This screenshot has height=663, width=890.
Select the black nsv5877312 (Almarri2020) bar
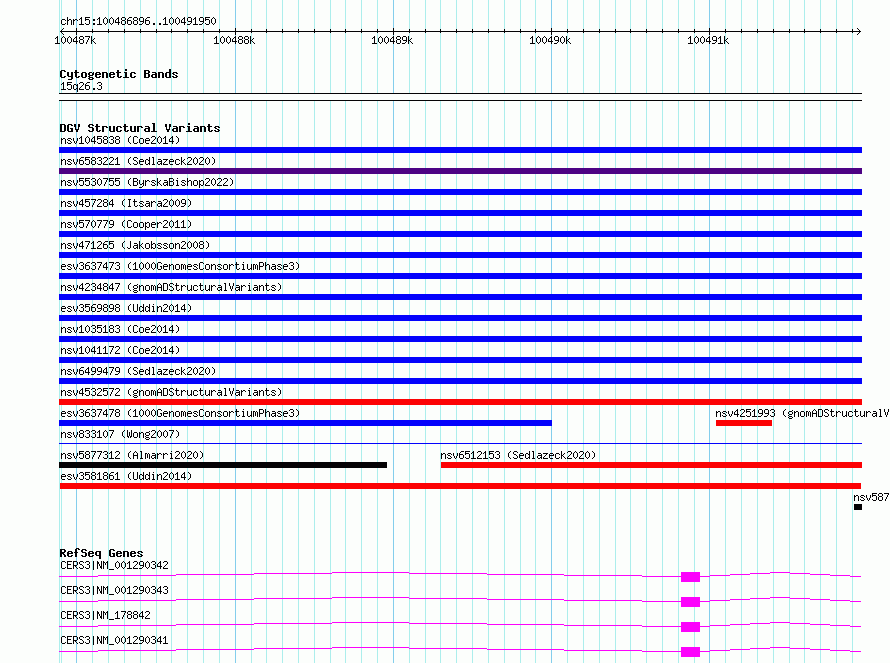(x=222, y=465)
